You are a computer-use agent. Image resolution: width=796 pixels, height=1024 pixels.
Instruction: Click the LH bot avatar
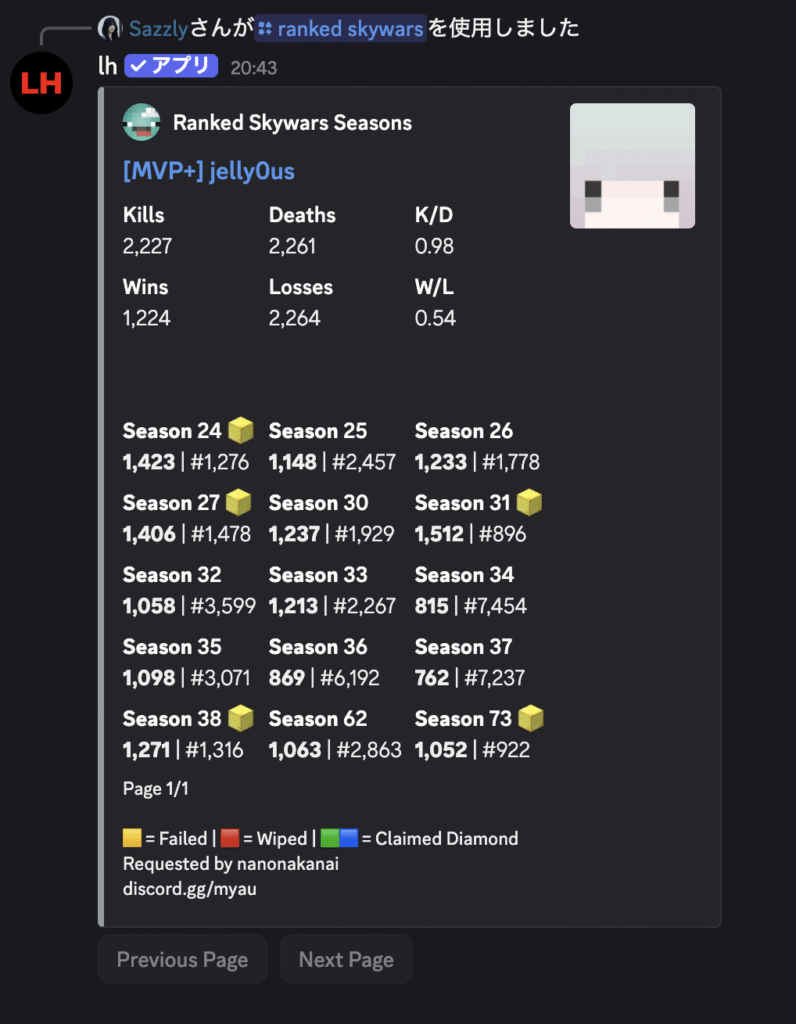(x=42, y=81)
